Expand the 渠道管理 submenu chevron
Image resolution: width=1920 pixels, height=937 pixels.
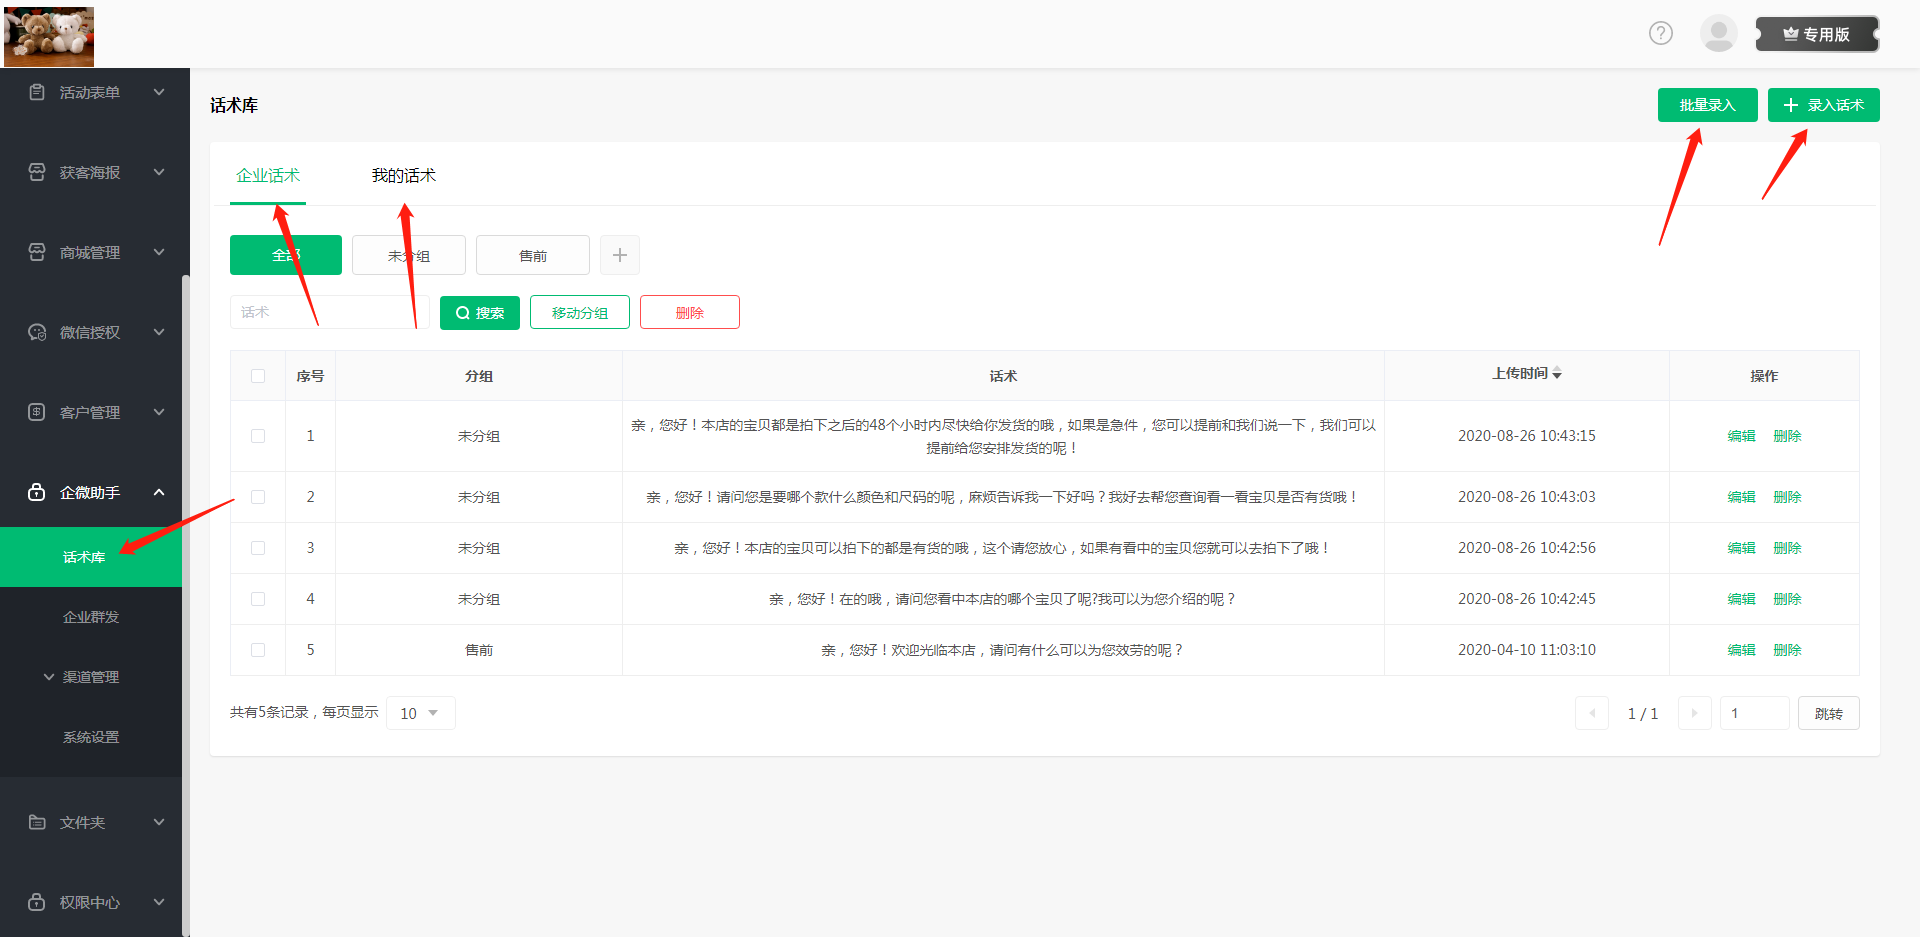point(49,677)
